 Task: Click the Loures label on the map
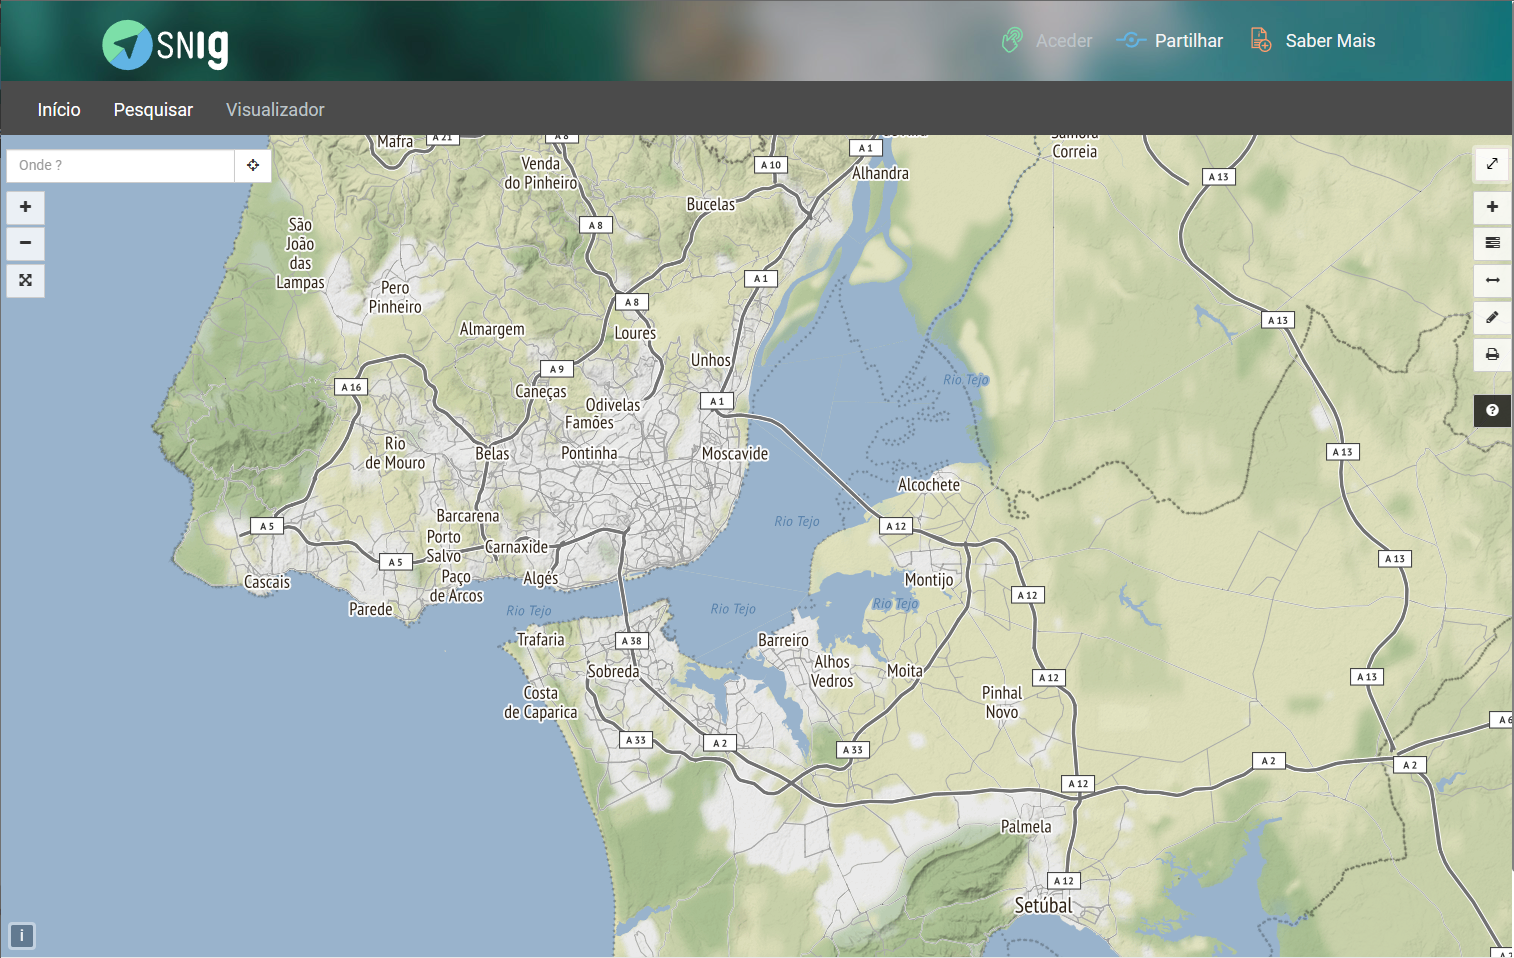tap(635, 333)
